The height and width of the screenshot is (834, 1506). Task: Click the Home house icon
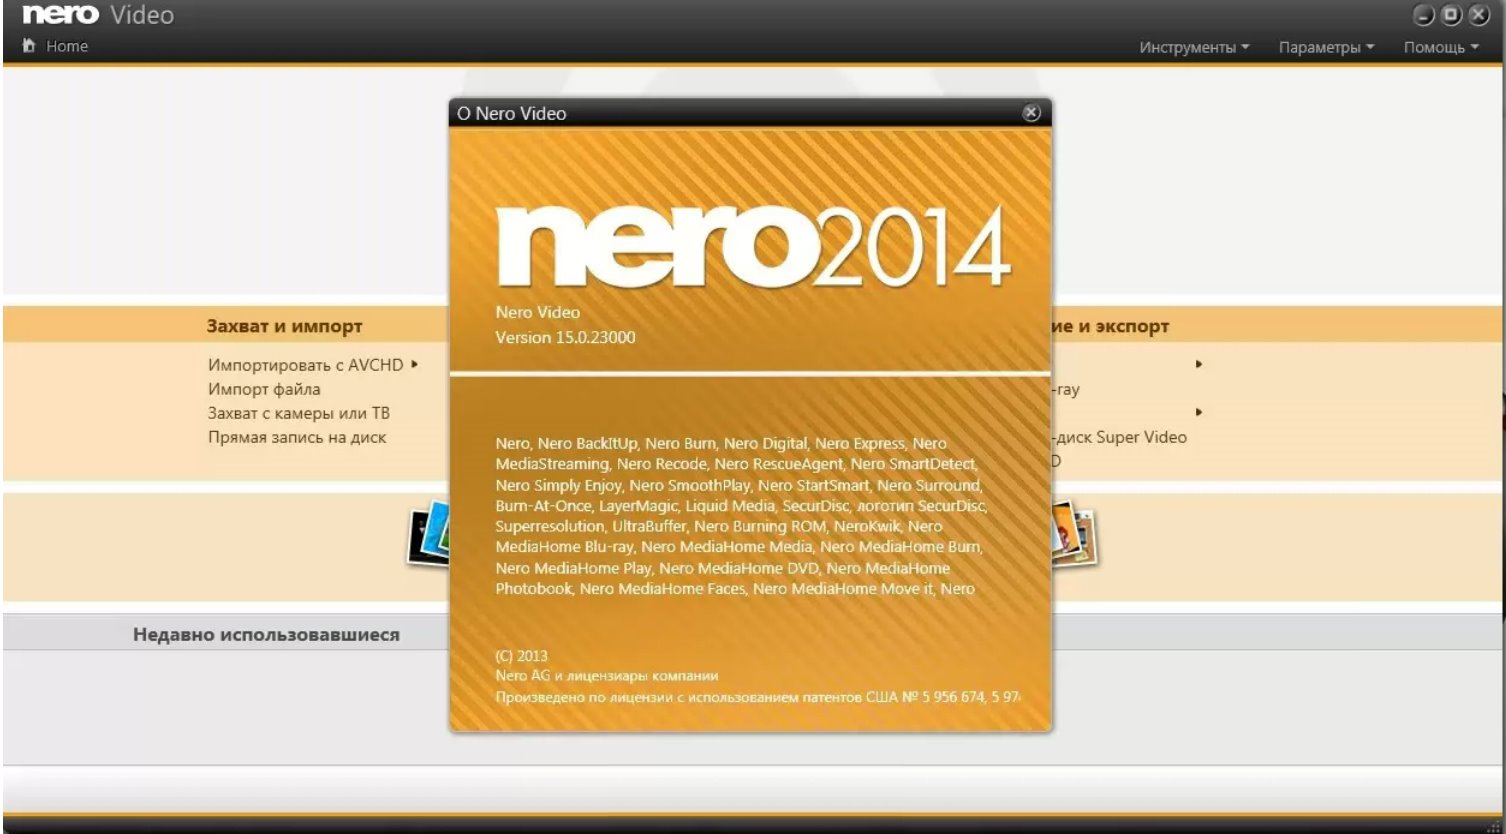29,46
